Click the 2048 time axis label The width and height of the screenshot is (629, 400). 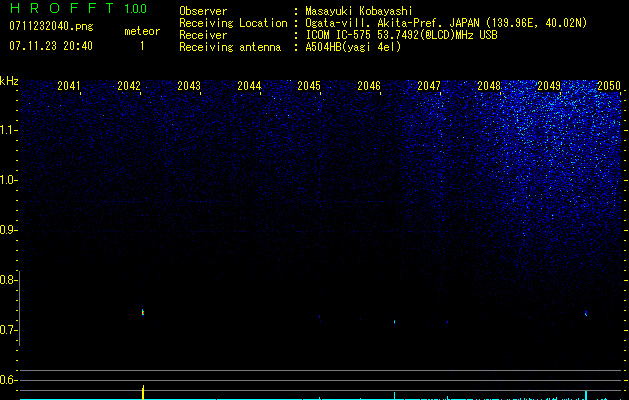489,86
